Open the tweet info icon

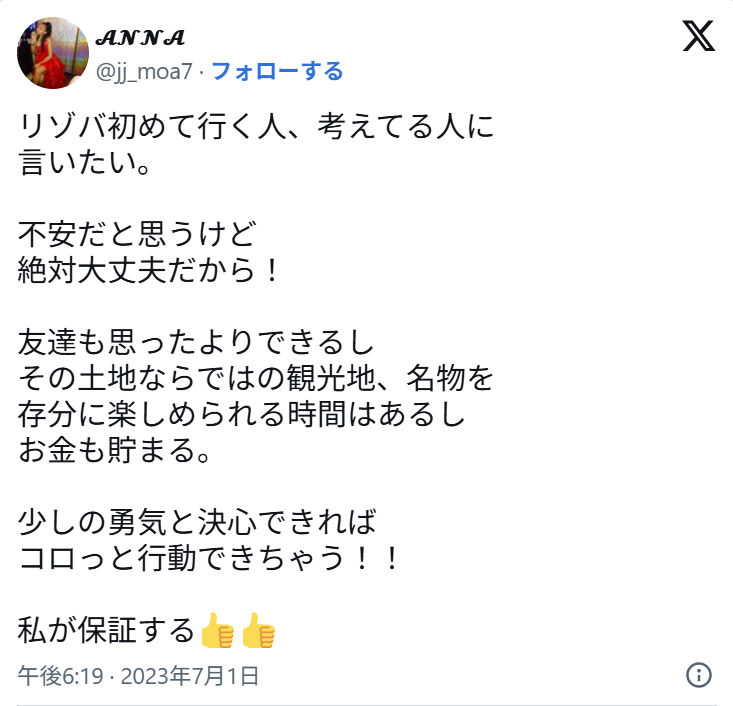pyautogui.click(x=700, y=674)
